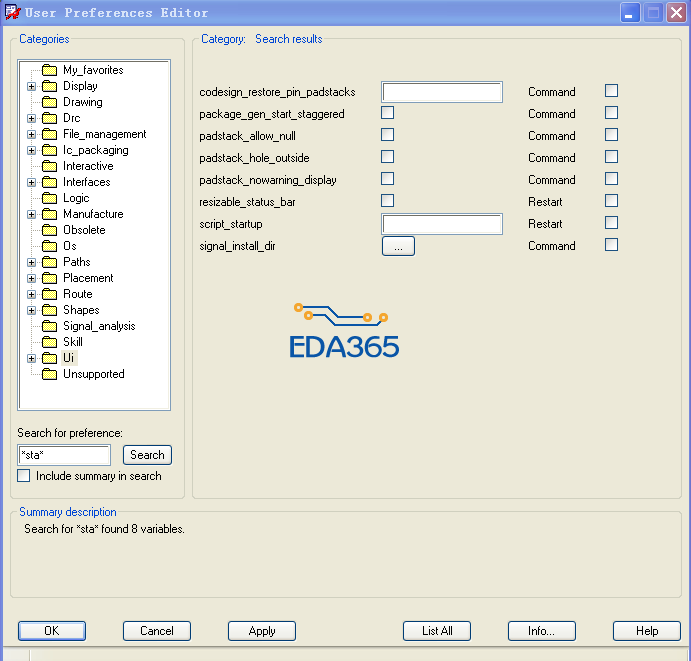The width and height of the screenshot is (691, 661).
Task: Click the Restart label for script_startup
Action: tap(545, 224)
